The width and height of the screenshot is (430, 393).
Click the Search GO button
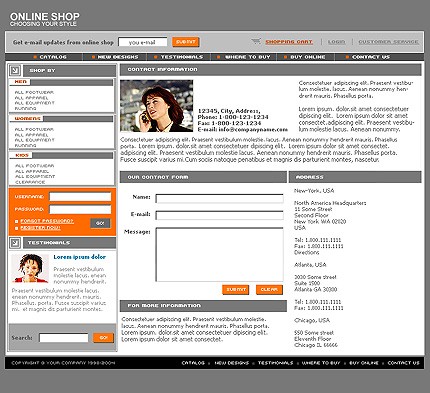tap(103, 338)
